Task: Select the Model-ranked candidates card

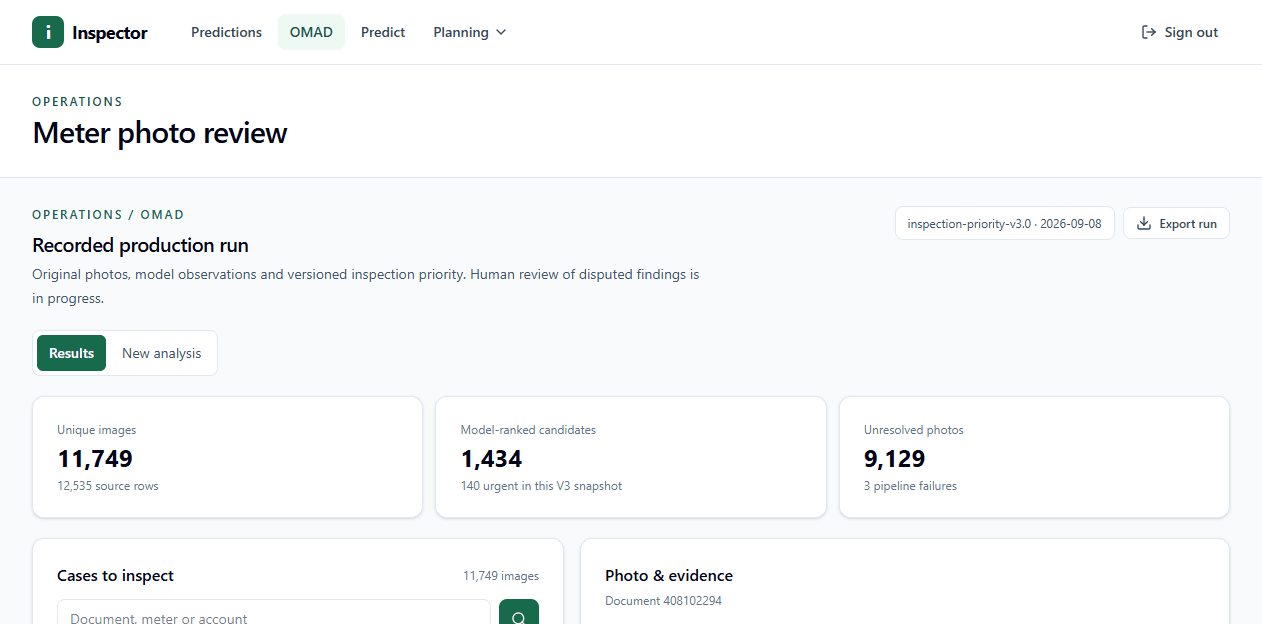Action: click(x=631, y=457)
